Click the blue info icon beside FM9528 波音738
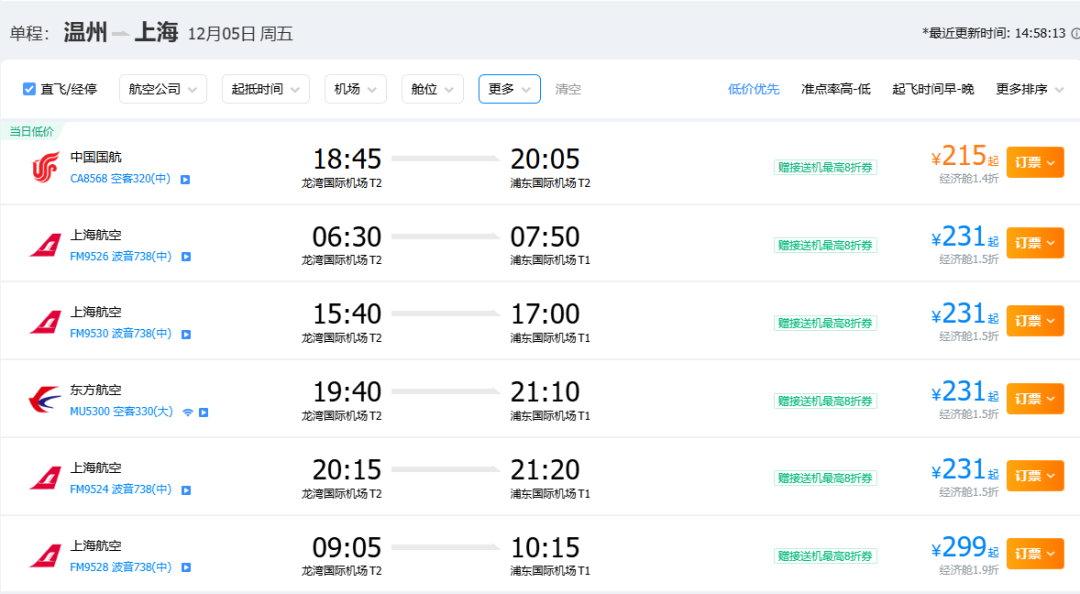 (x=186, y=568)
